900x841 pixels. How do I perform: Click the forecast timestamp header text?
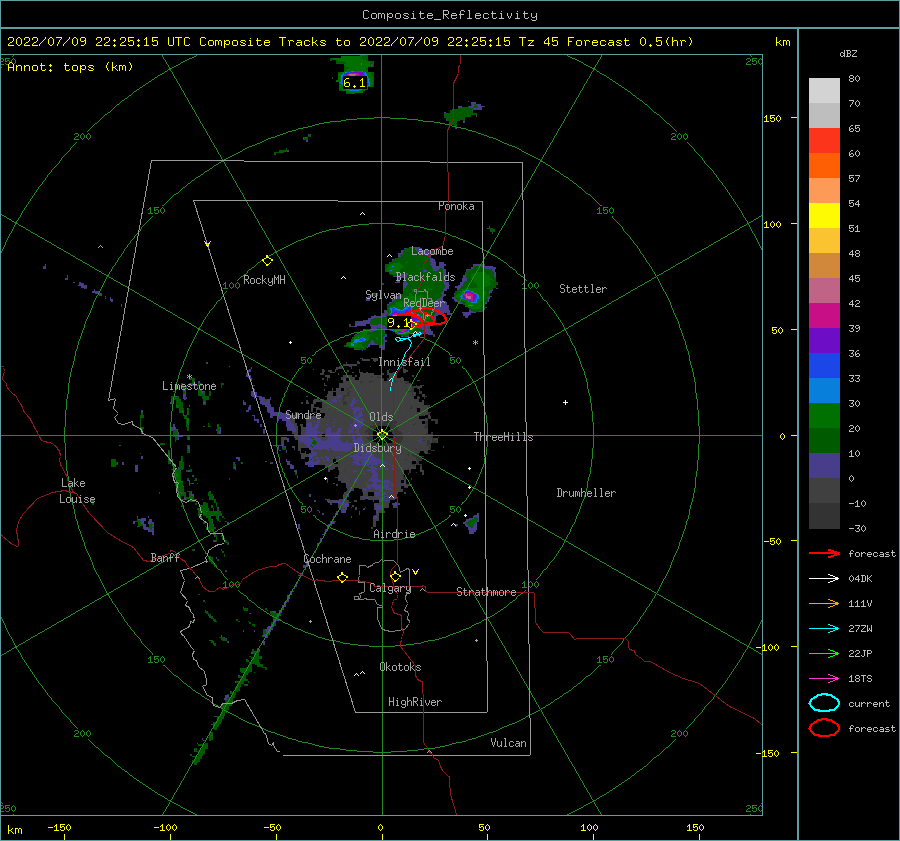(x=350, y=42)
